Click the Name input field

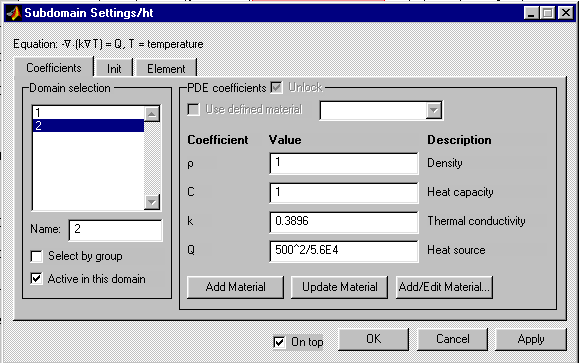click(x=116, y=230)
